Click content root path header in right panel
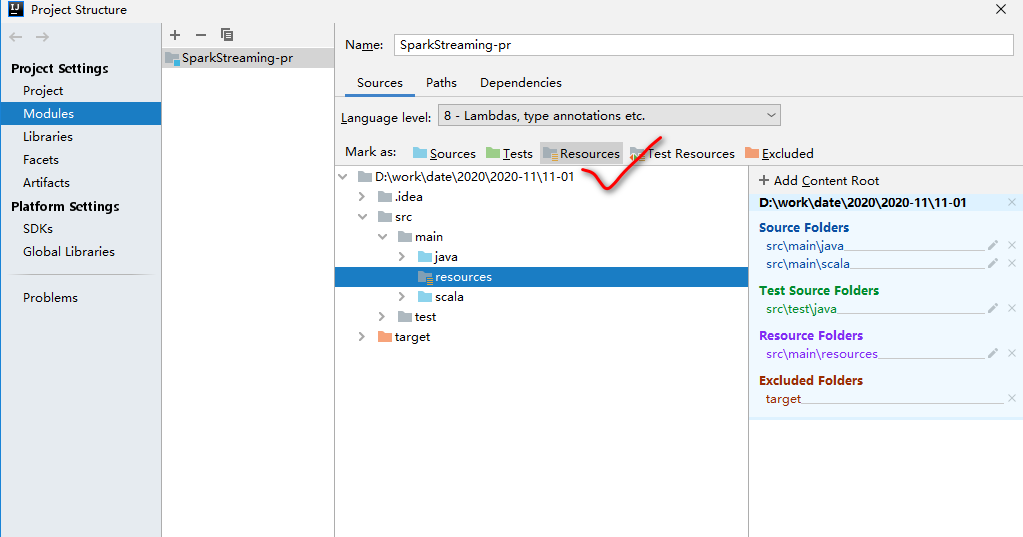Image resolution: width=1023 pixels, height=537 pixels. [x=863, y=203]
